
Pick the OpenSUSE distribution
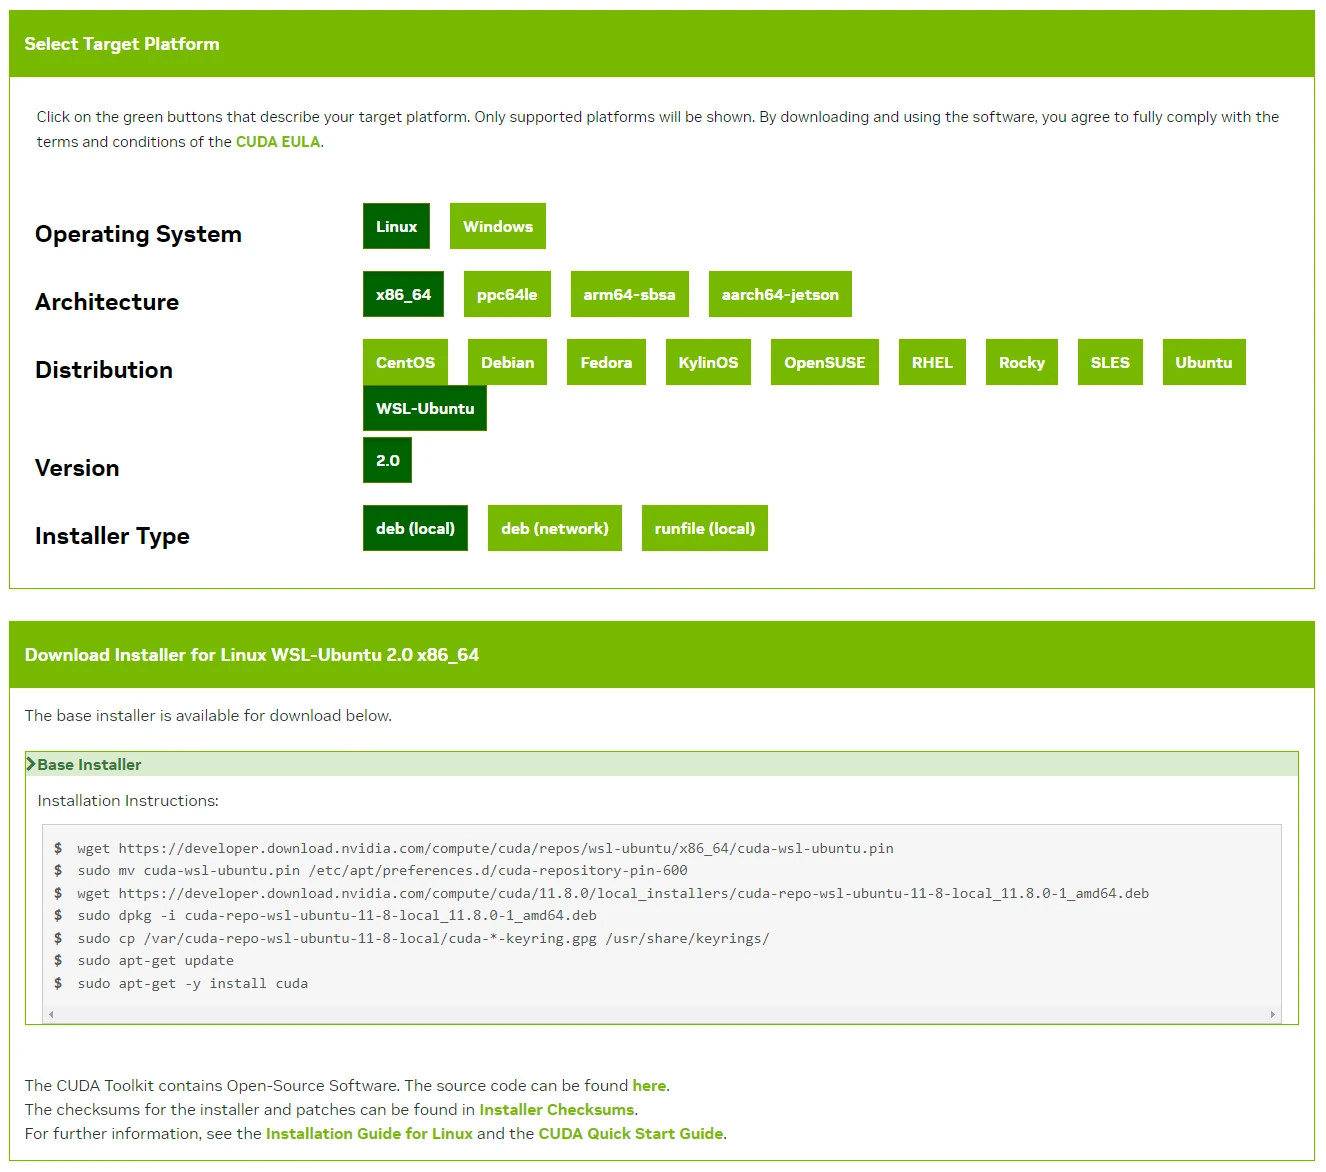(824, 362)
